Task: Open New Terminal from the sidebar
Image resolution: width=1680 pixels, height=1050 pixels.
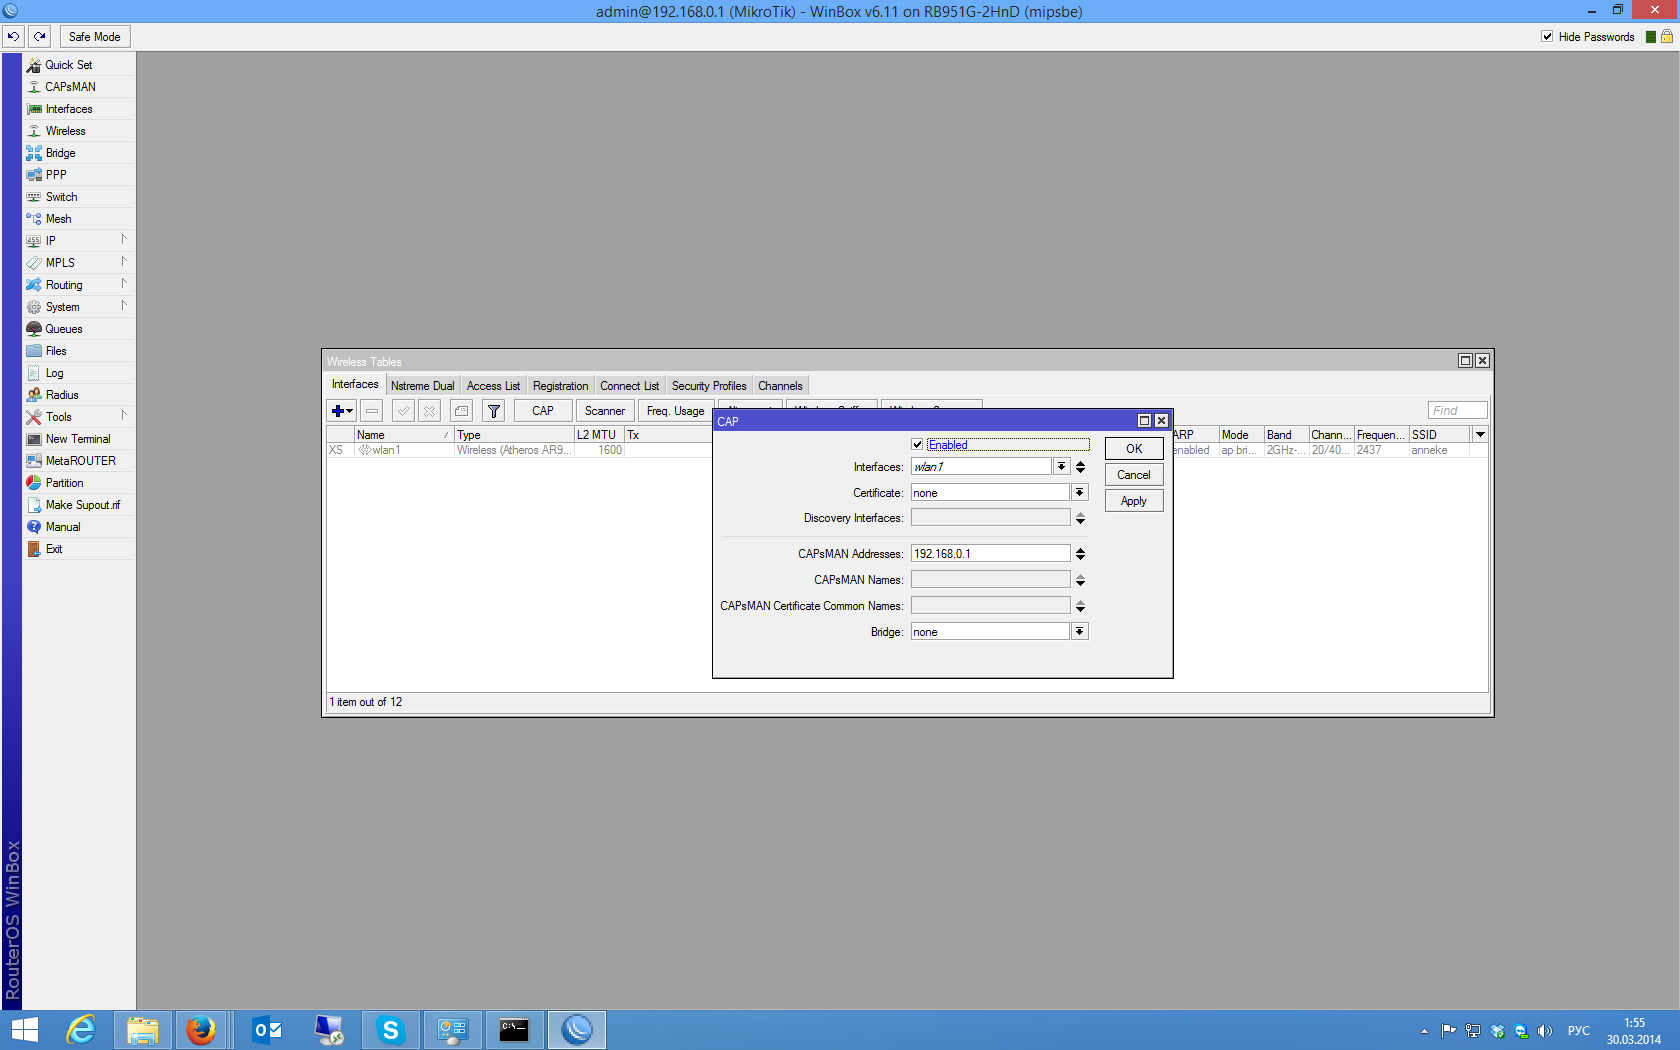Action: pyautogui.click(x=77, y=439)
